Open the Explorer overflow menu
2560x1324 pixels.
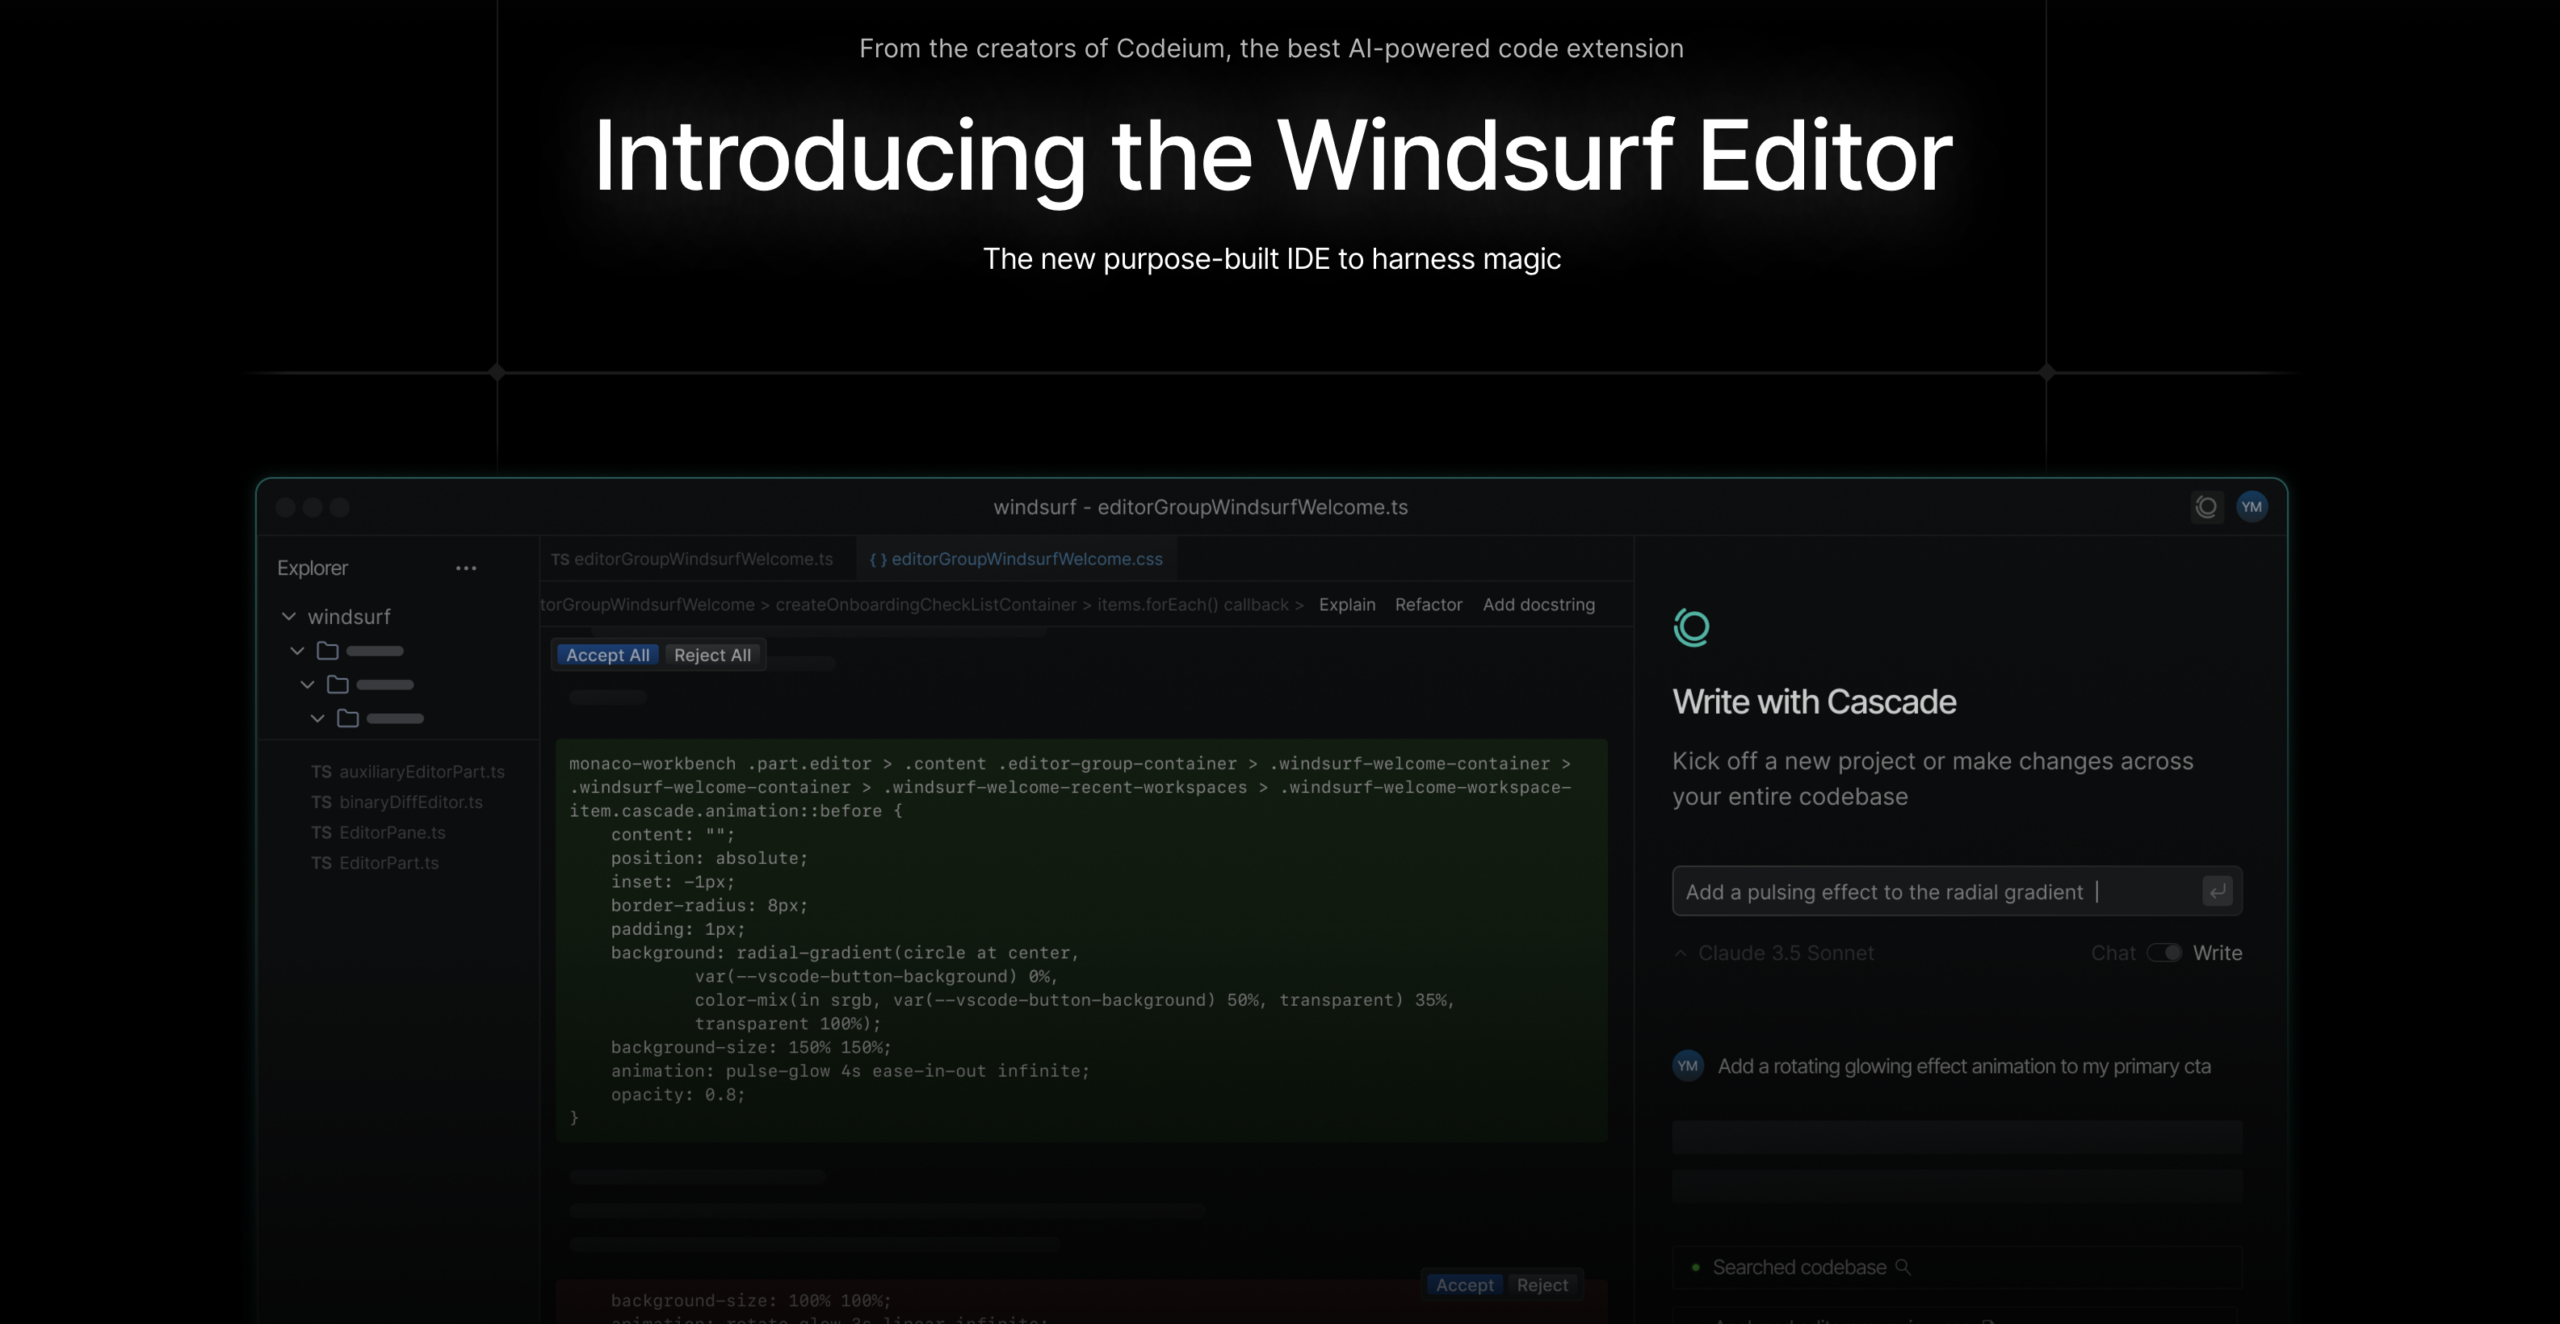pos(466,568)
